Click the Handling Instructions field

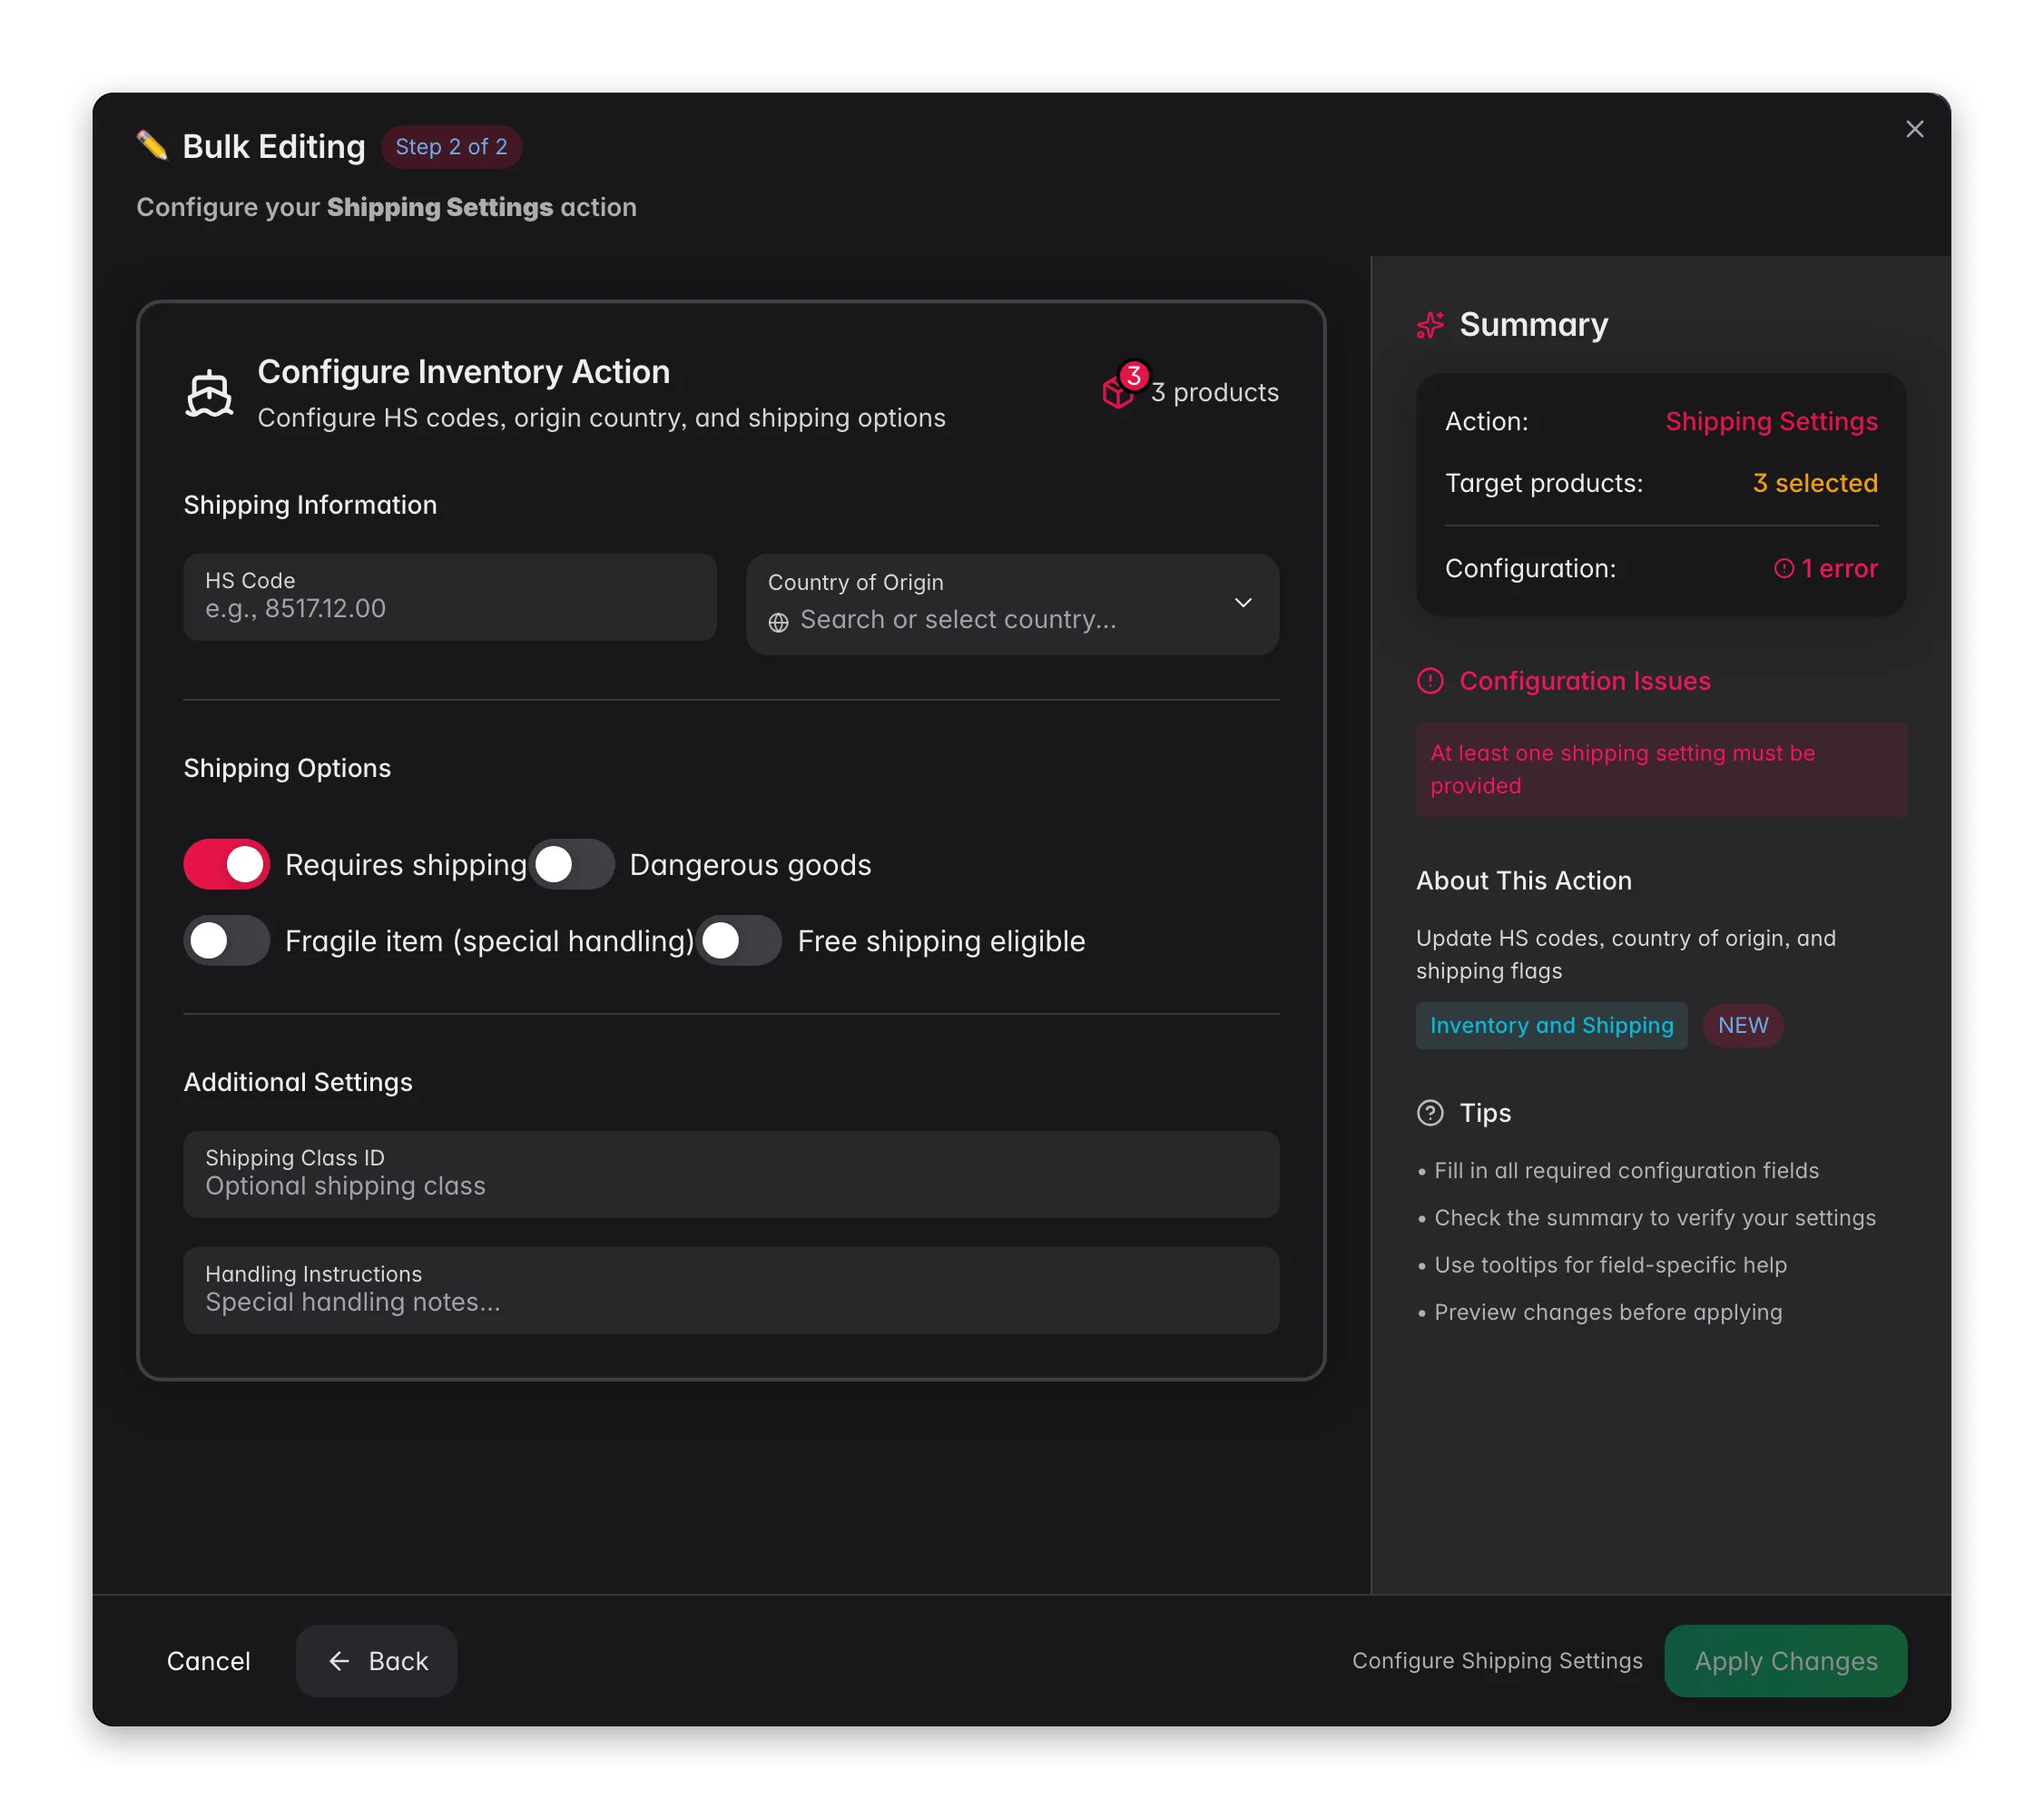click(731, 1290)
